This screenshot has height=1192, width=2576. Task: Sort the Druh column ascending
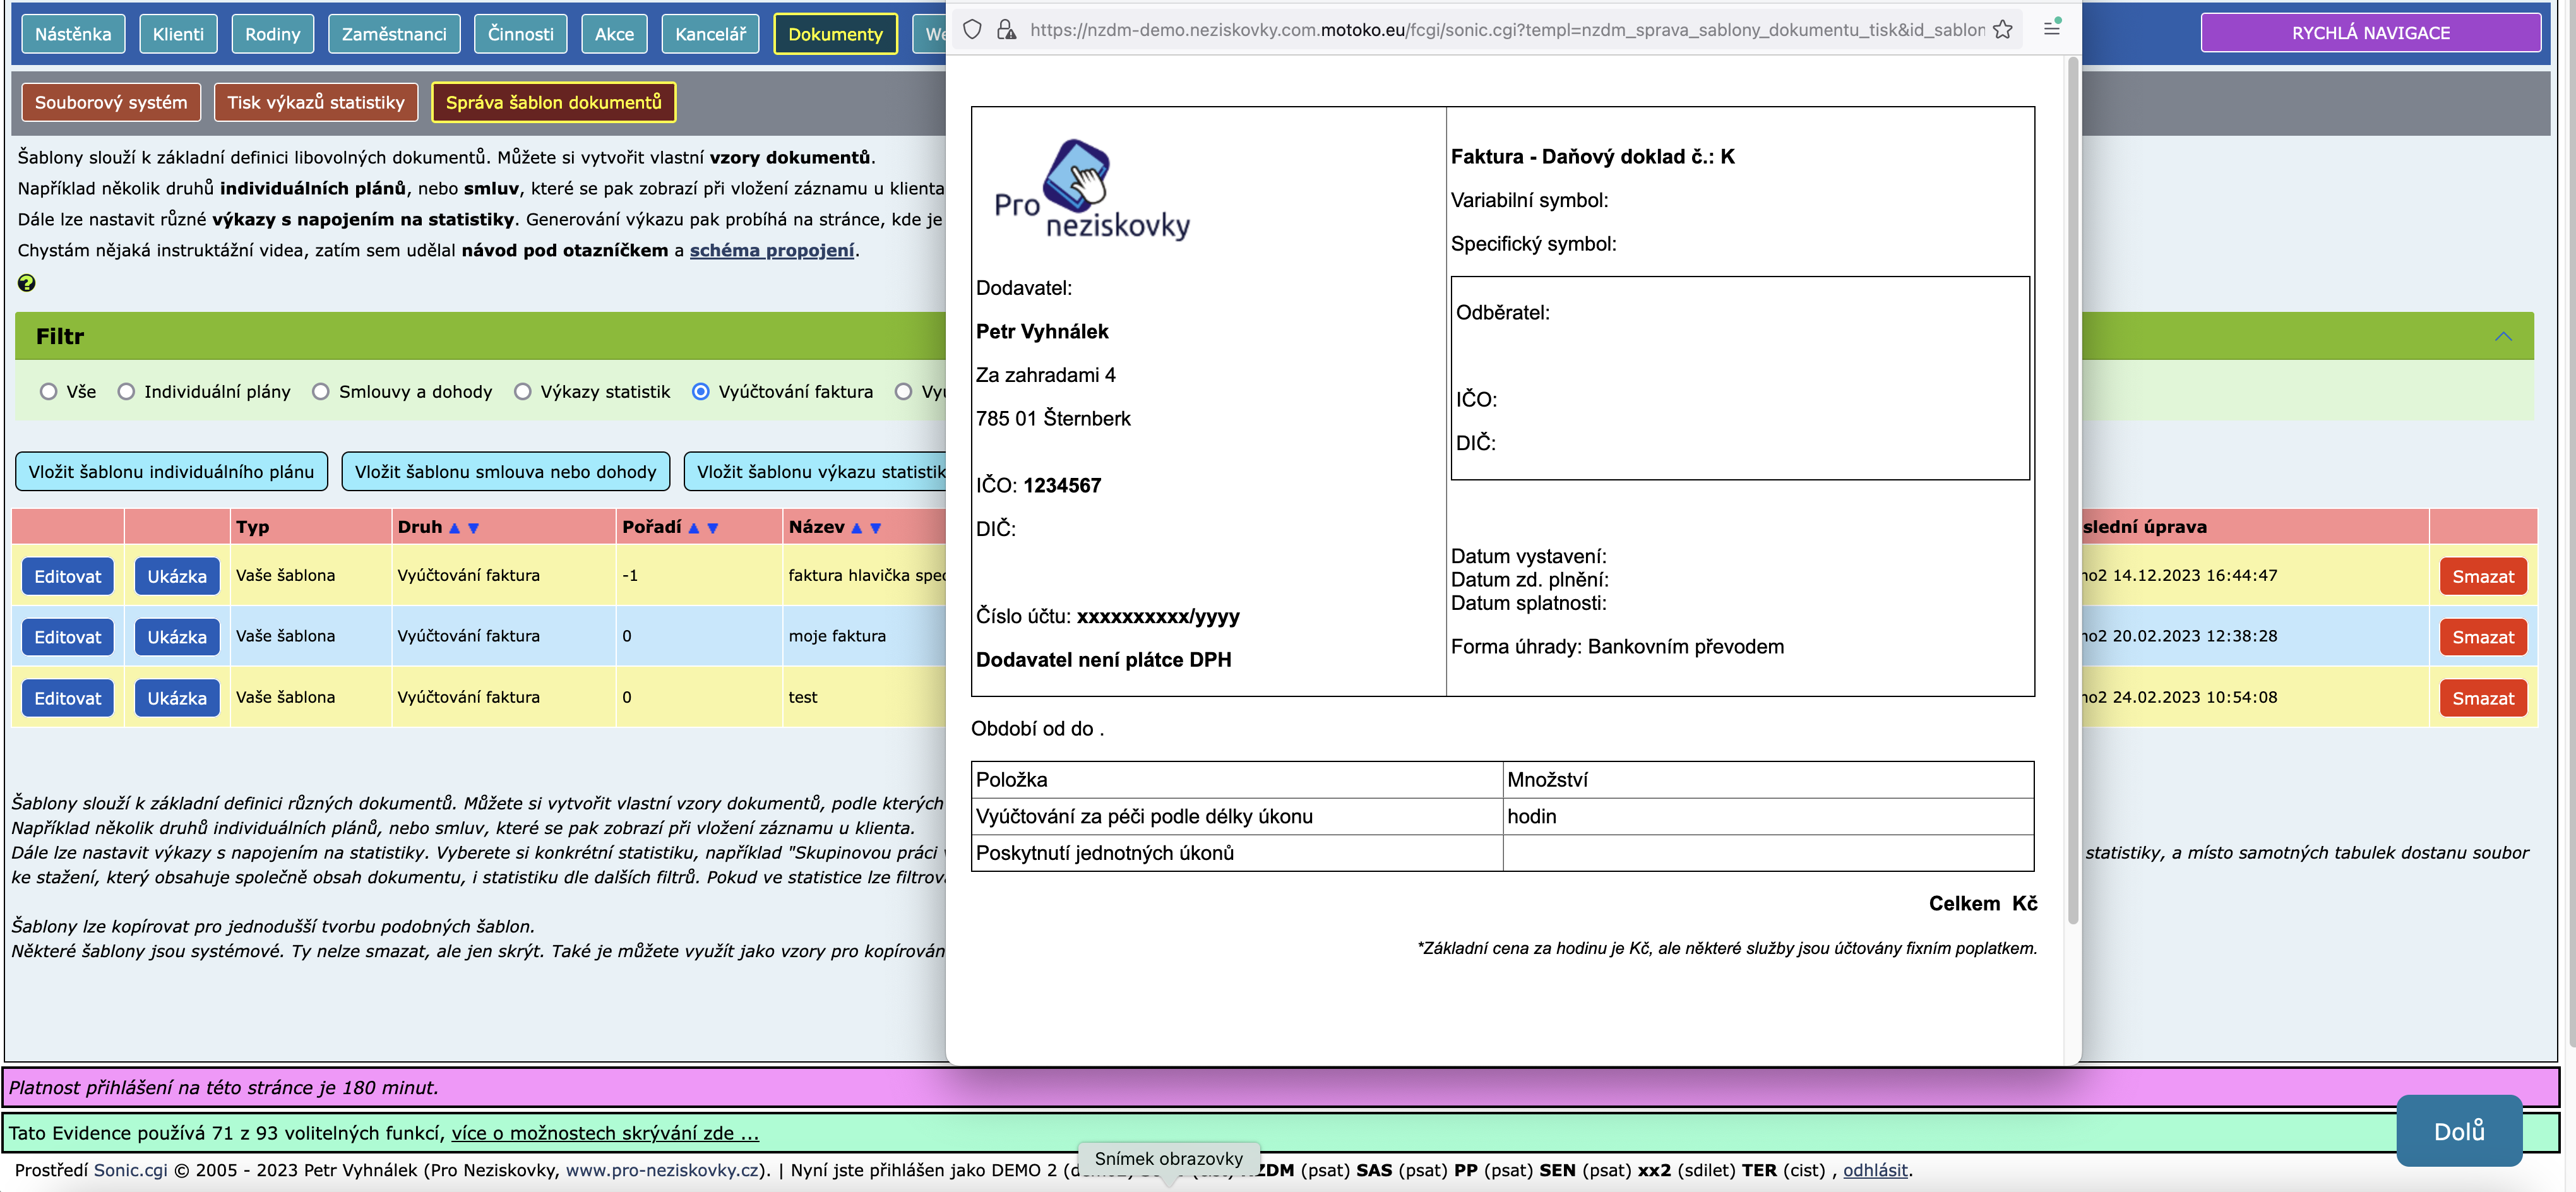tap(454, 528)
